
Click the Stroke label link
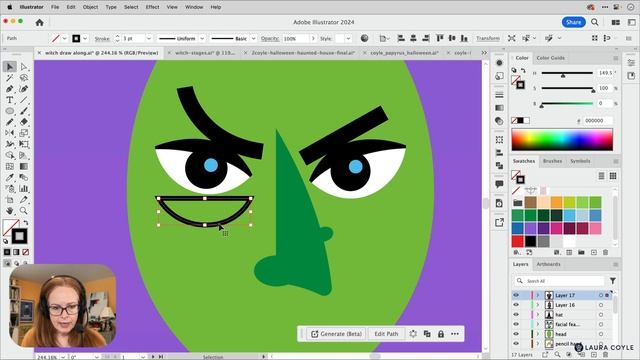click(x=102, y=38)
